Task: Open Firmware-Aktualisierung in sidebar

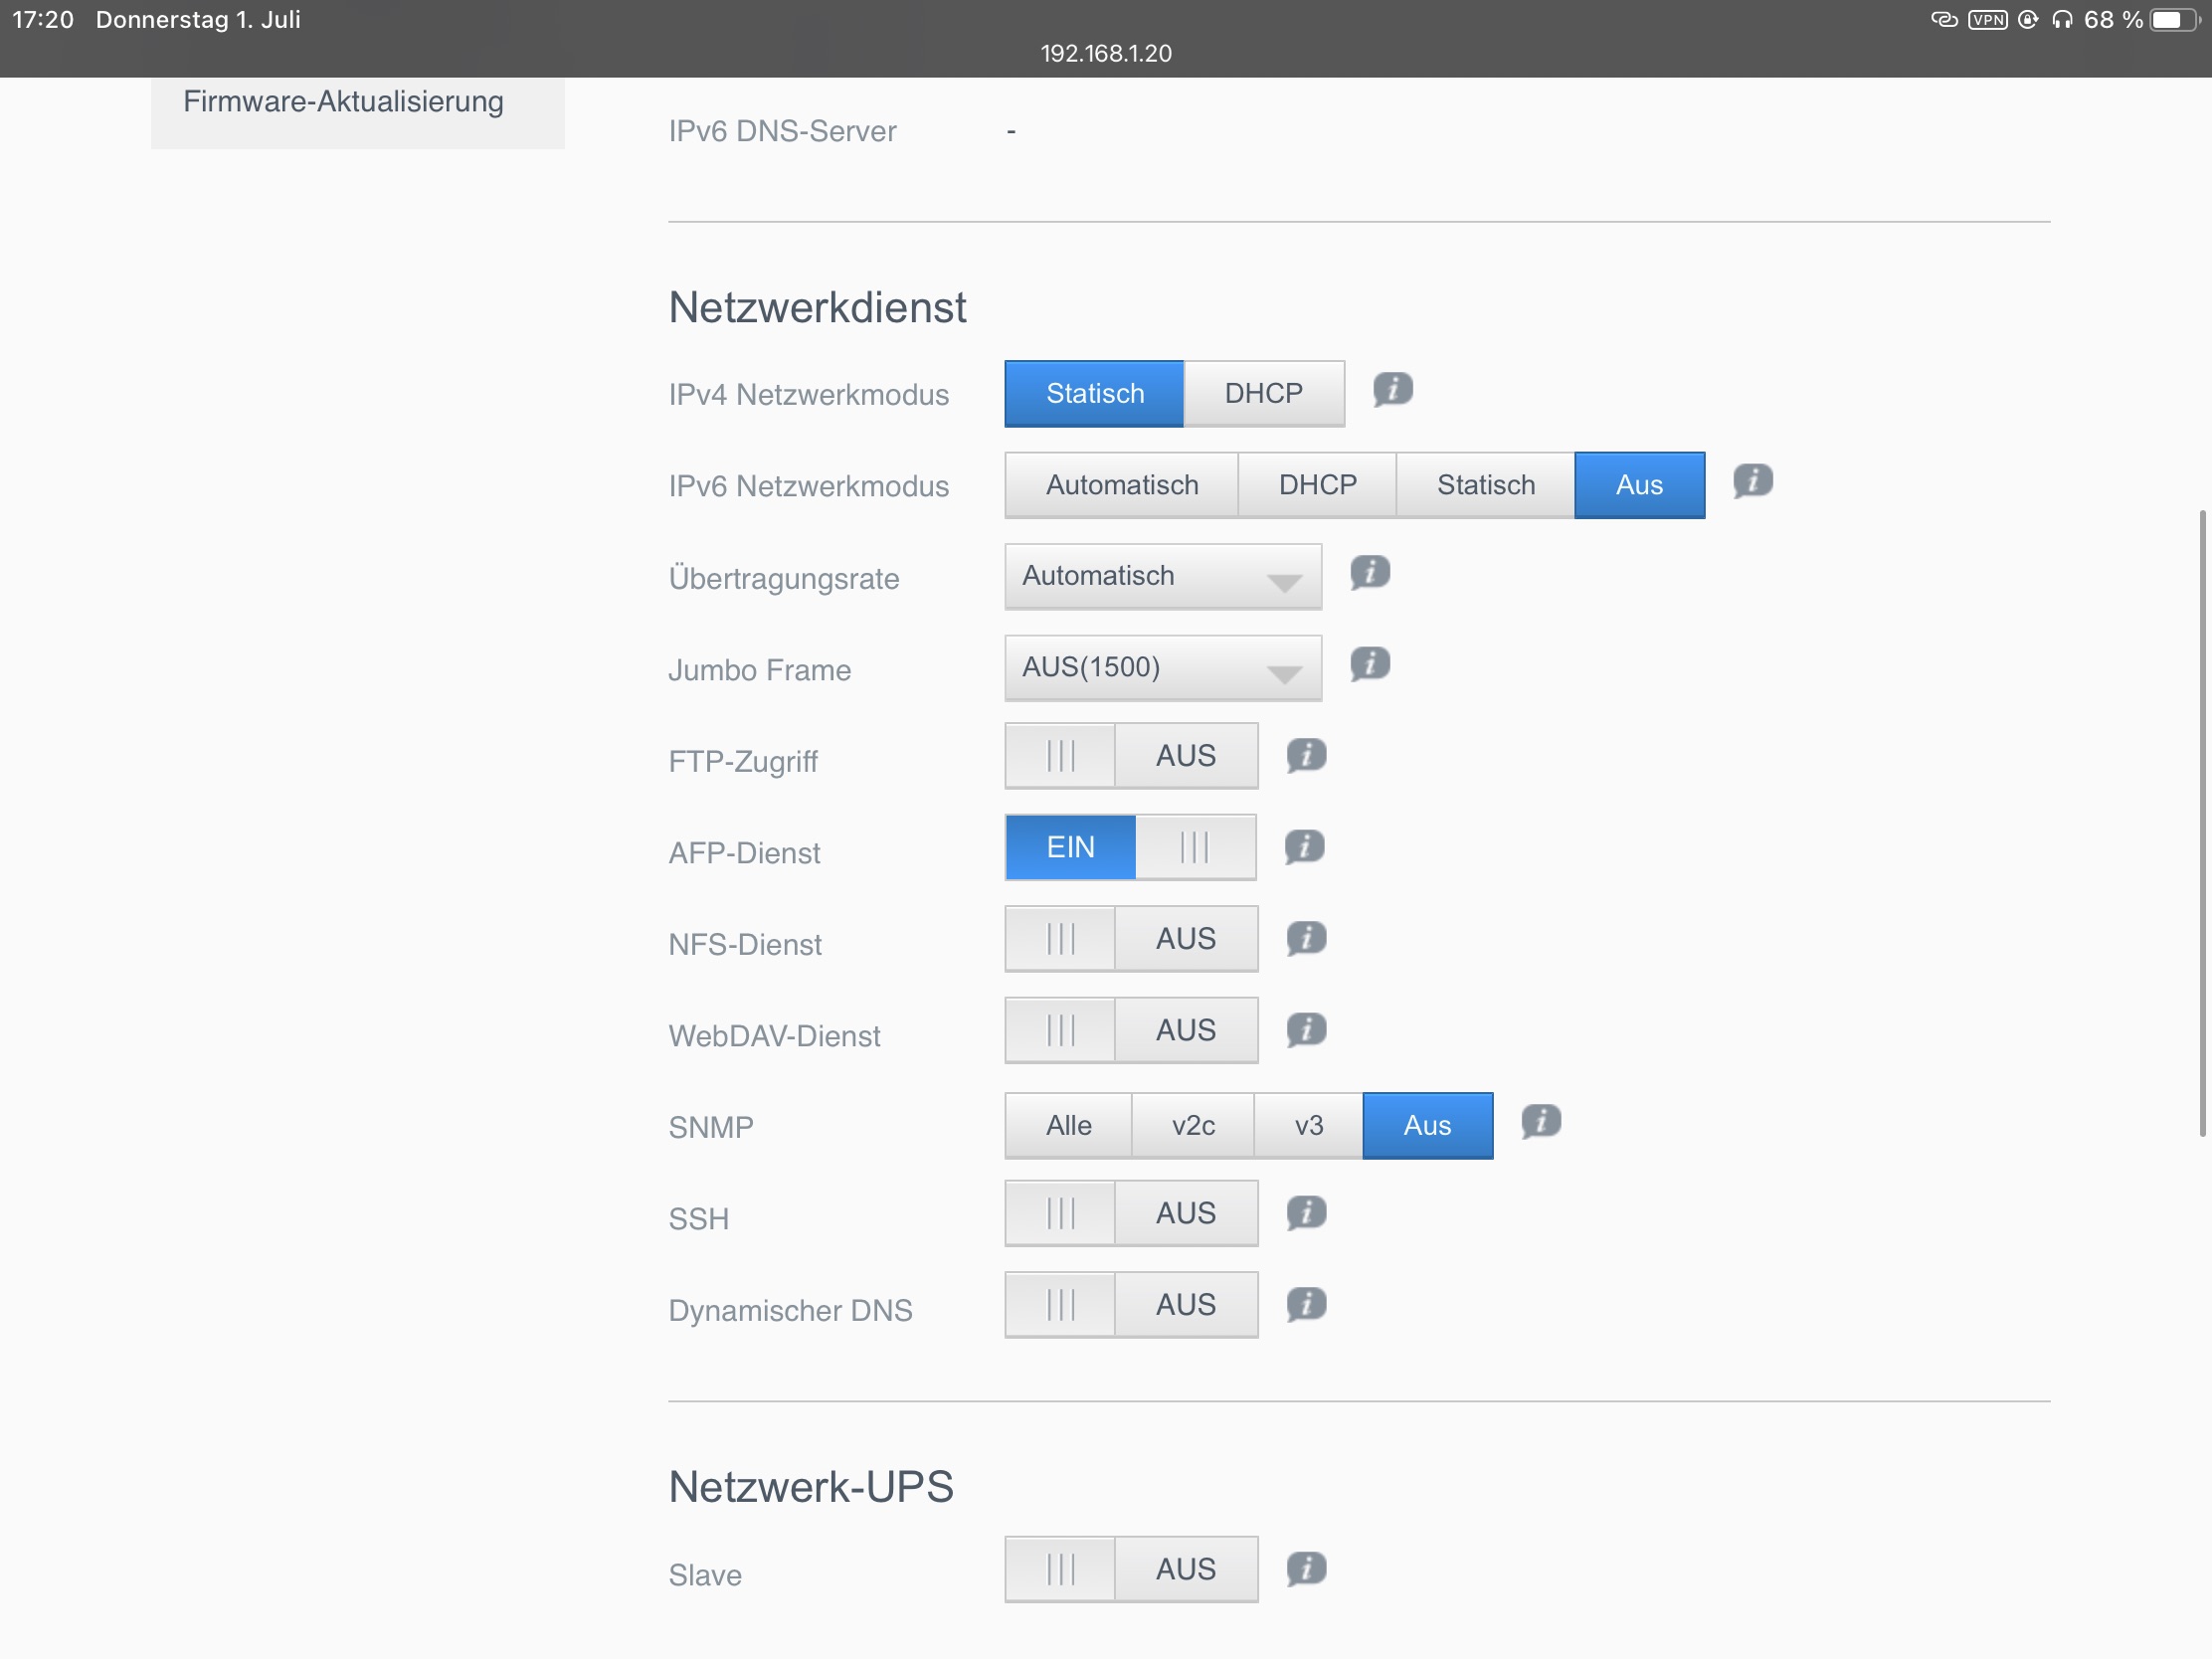Action: tap(343, 102)
